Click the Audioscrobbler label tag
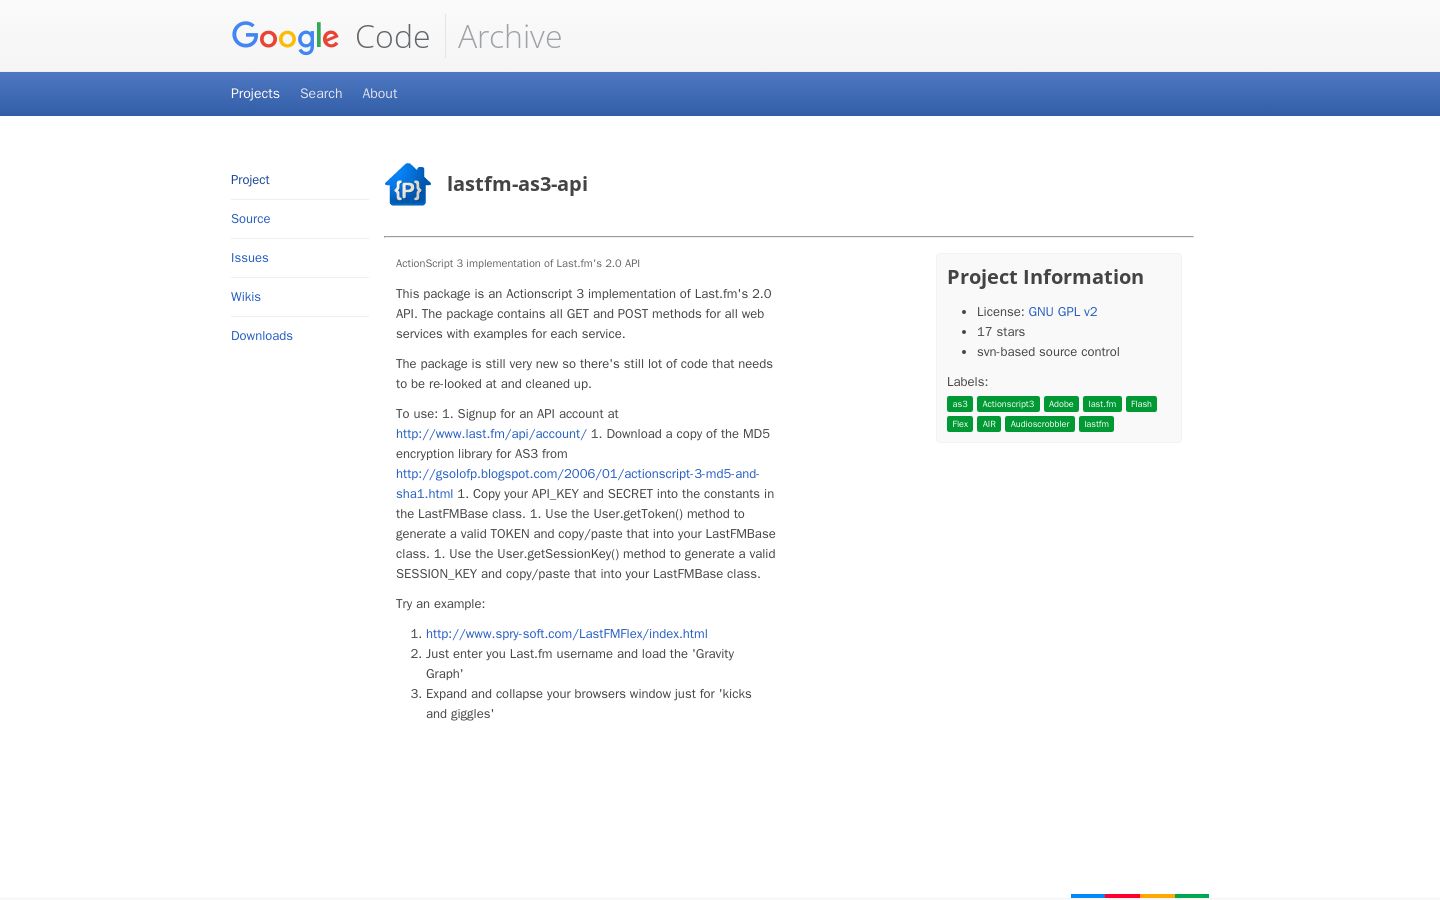 1040,424
